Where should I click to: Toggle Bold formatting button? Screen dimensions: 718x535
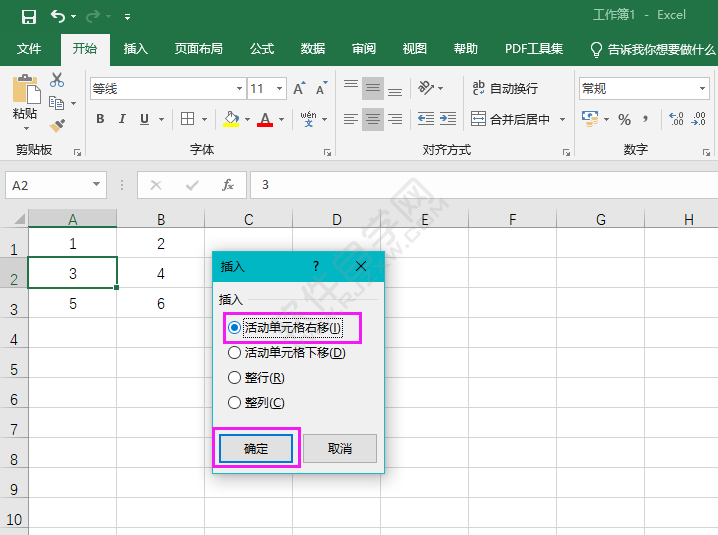click(100, 119)
